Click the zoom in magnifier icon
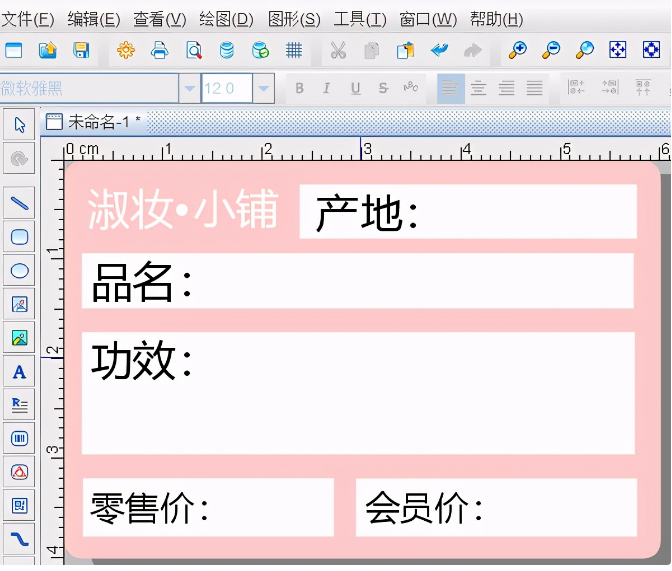 click(x=517, y=51)
